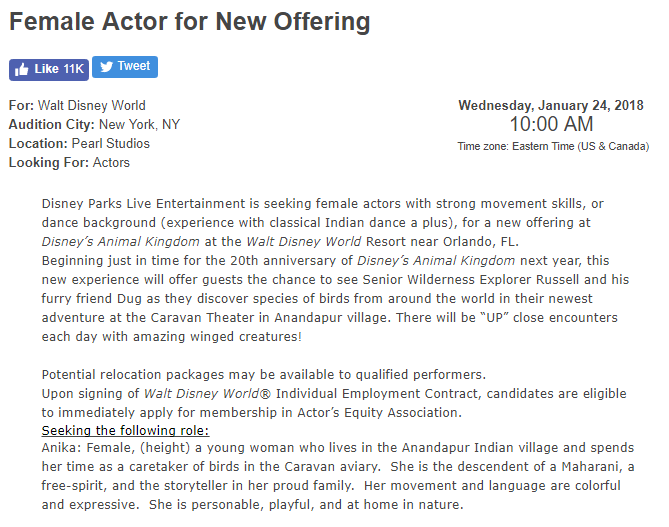Click the 'Walt Disney World' value after For:
The height and width of the screenshot is (527, 669).
pos(92,105)
